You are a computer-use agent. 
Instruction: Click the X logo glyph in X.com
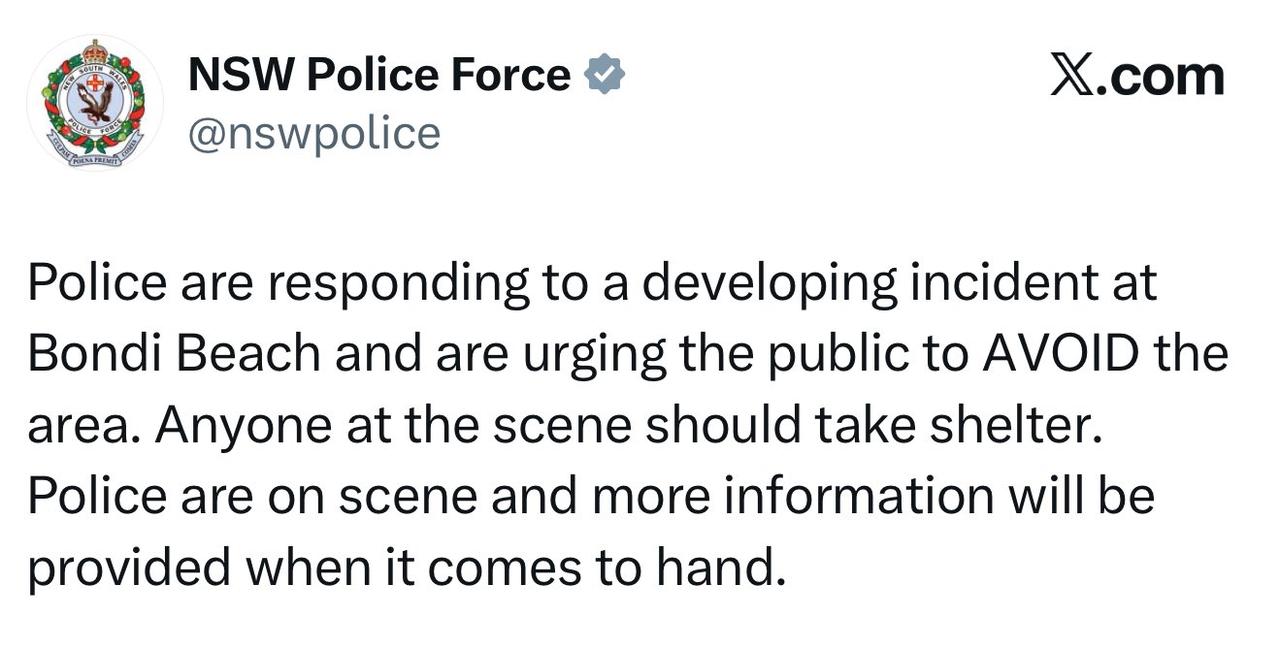(1072, 76)
